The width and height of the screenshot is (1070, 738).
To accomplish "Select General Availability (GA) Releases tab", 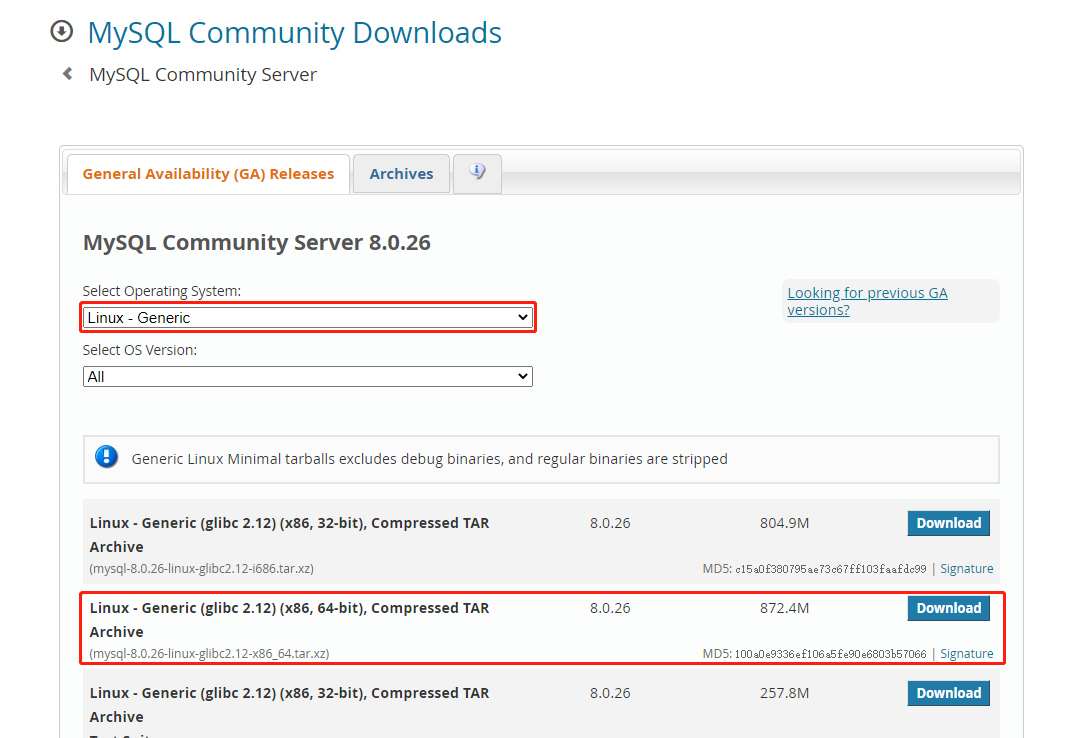I will [208, 174].
